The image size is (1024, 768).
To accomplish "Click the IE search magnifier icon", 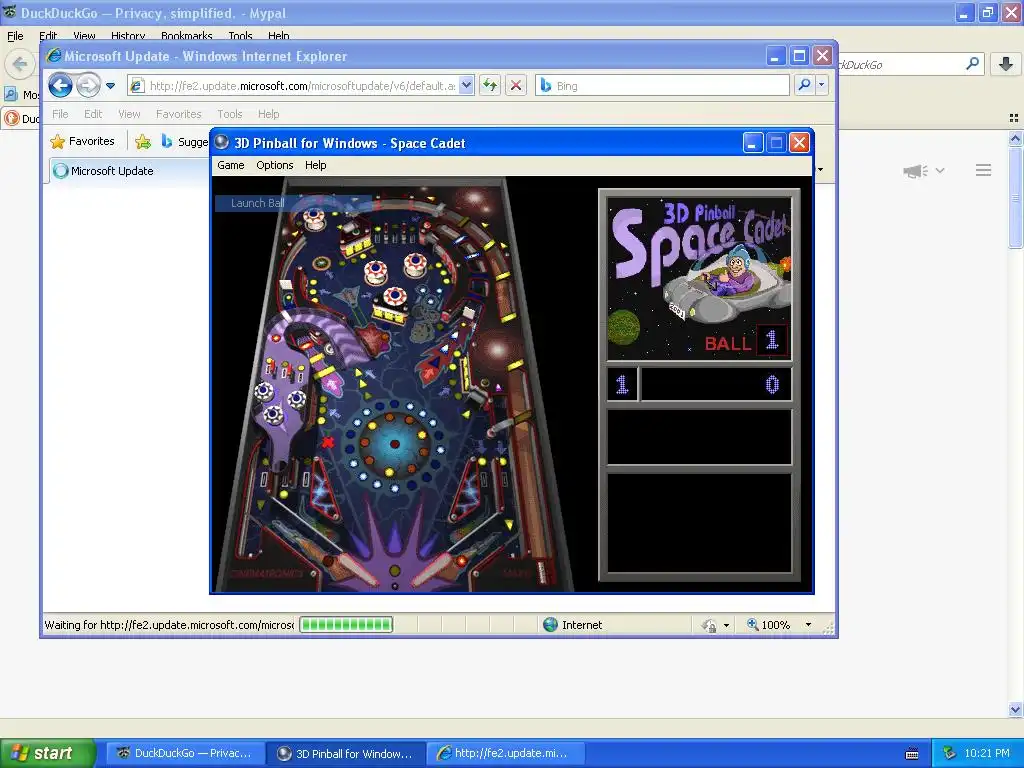I will (x=805, y=85).
